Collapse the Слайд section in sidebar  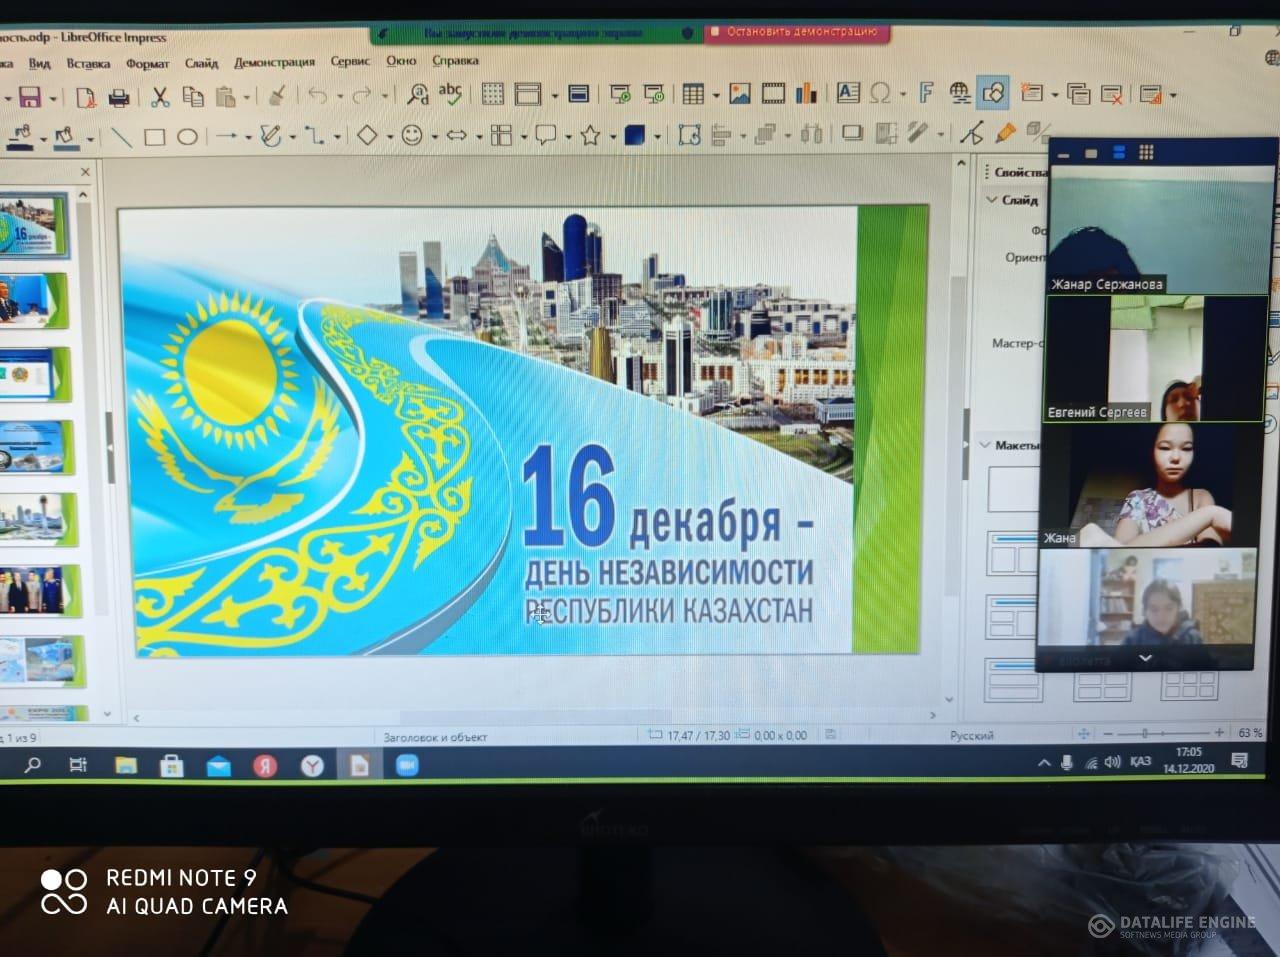coord(992,200)
